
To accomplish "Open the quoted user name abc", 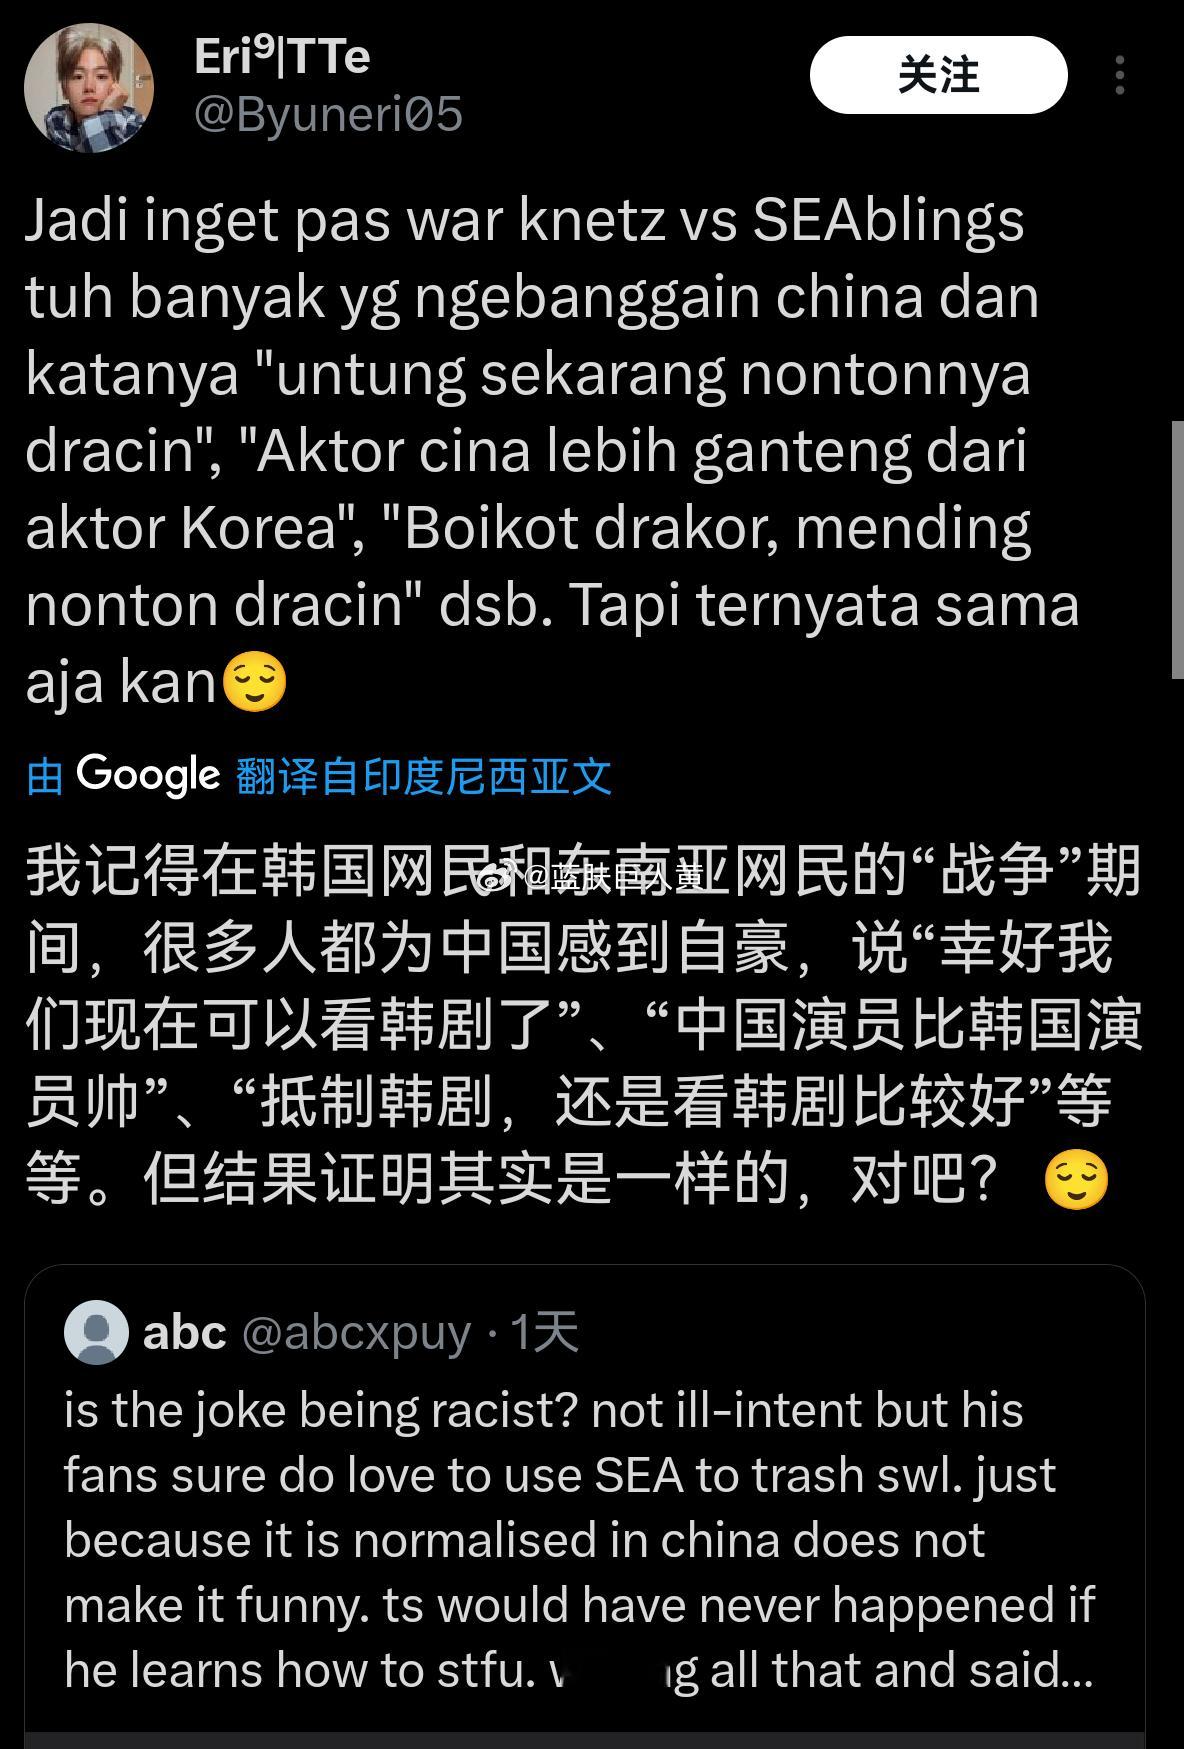I will click(185, 1332).
